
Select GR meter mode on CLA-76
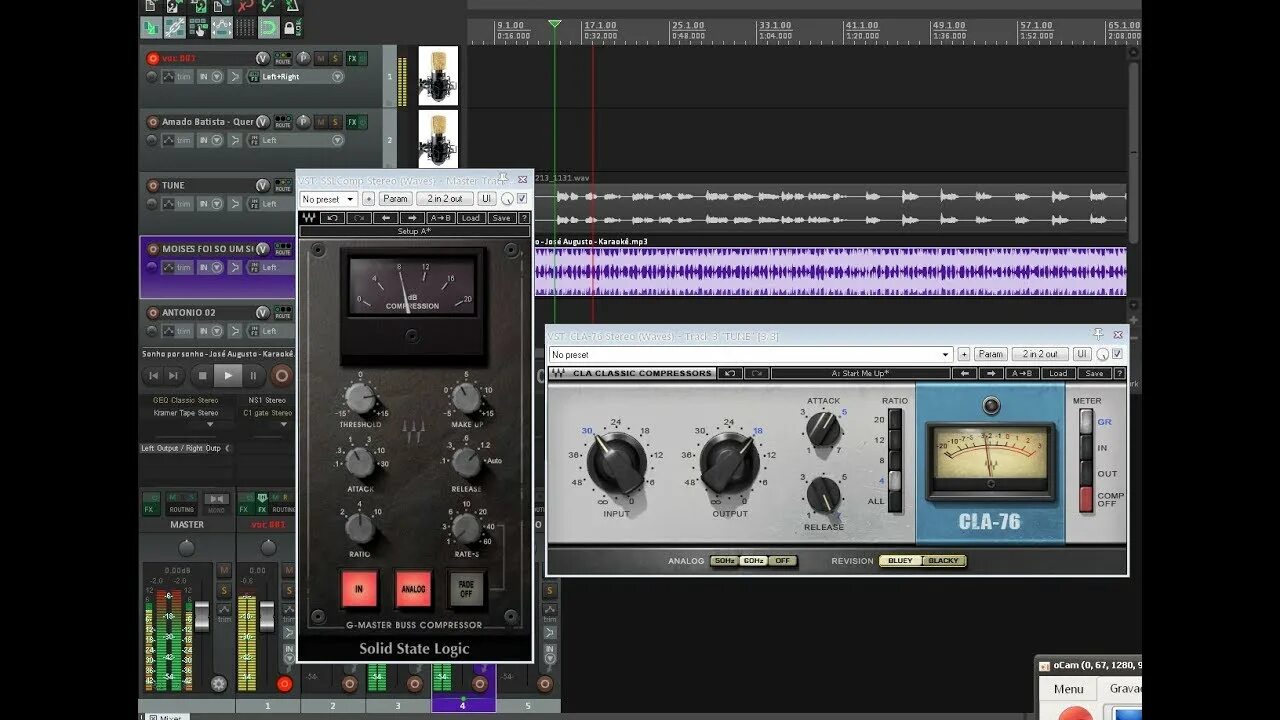(1086, 421)
